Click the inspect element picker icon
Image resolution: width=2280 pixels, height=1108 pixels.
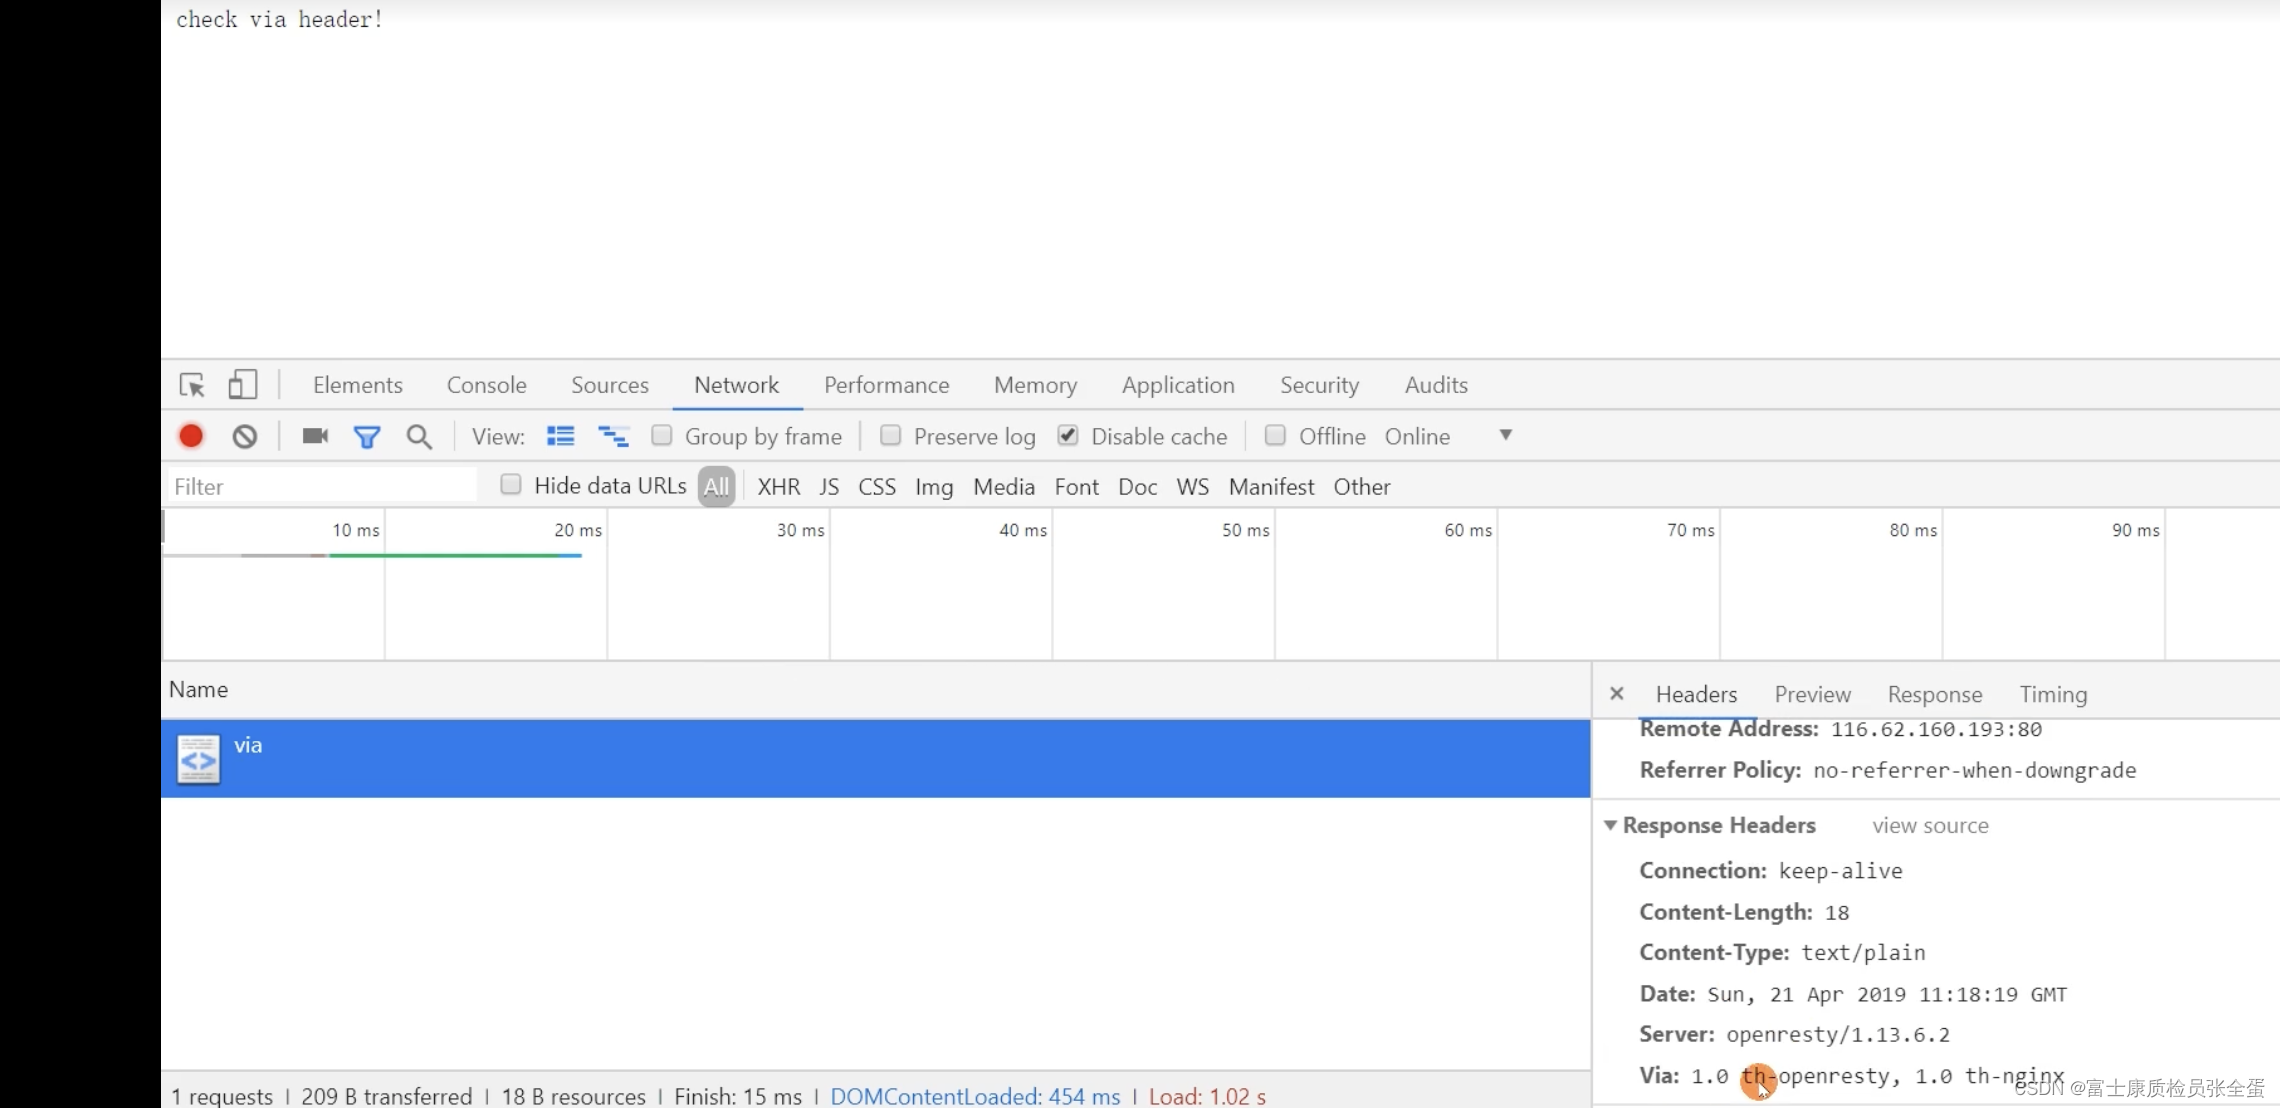pyautogui.click(x=192, y=385)
